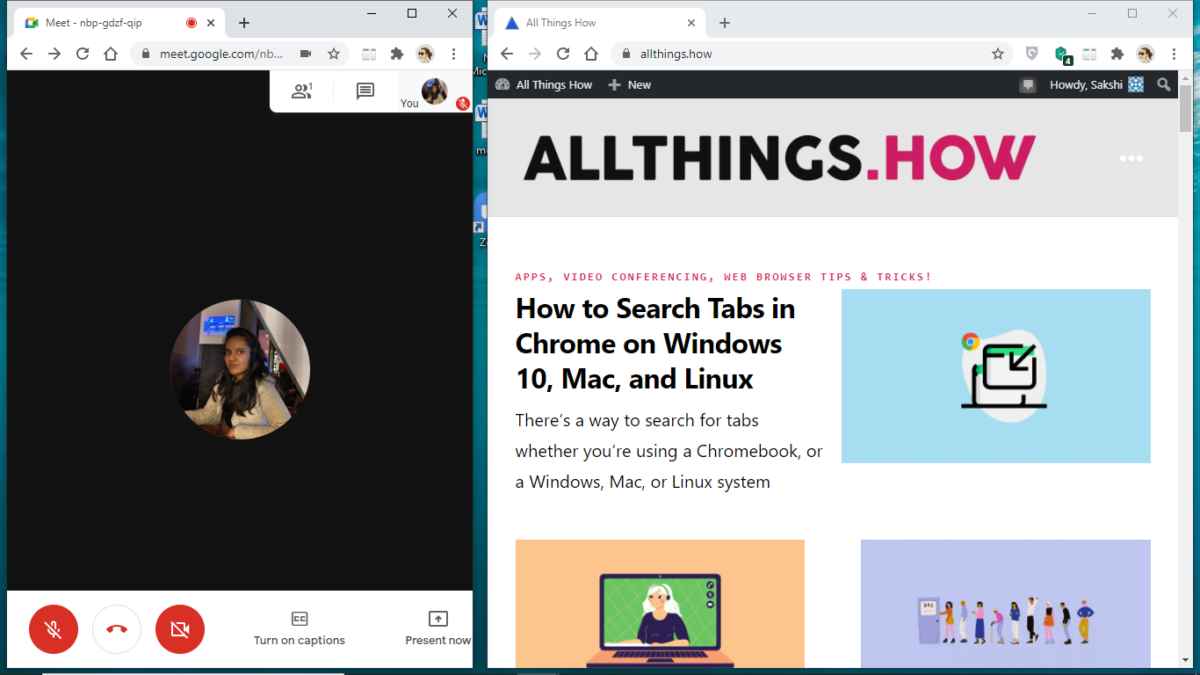
Task: Open the orange video-call laptop article thumbnail
Action: click(x=660, y=604)
